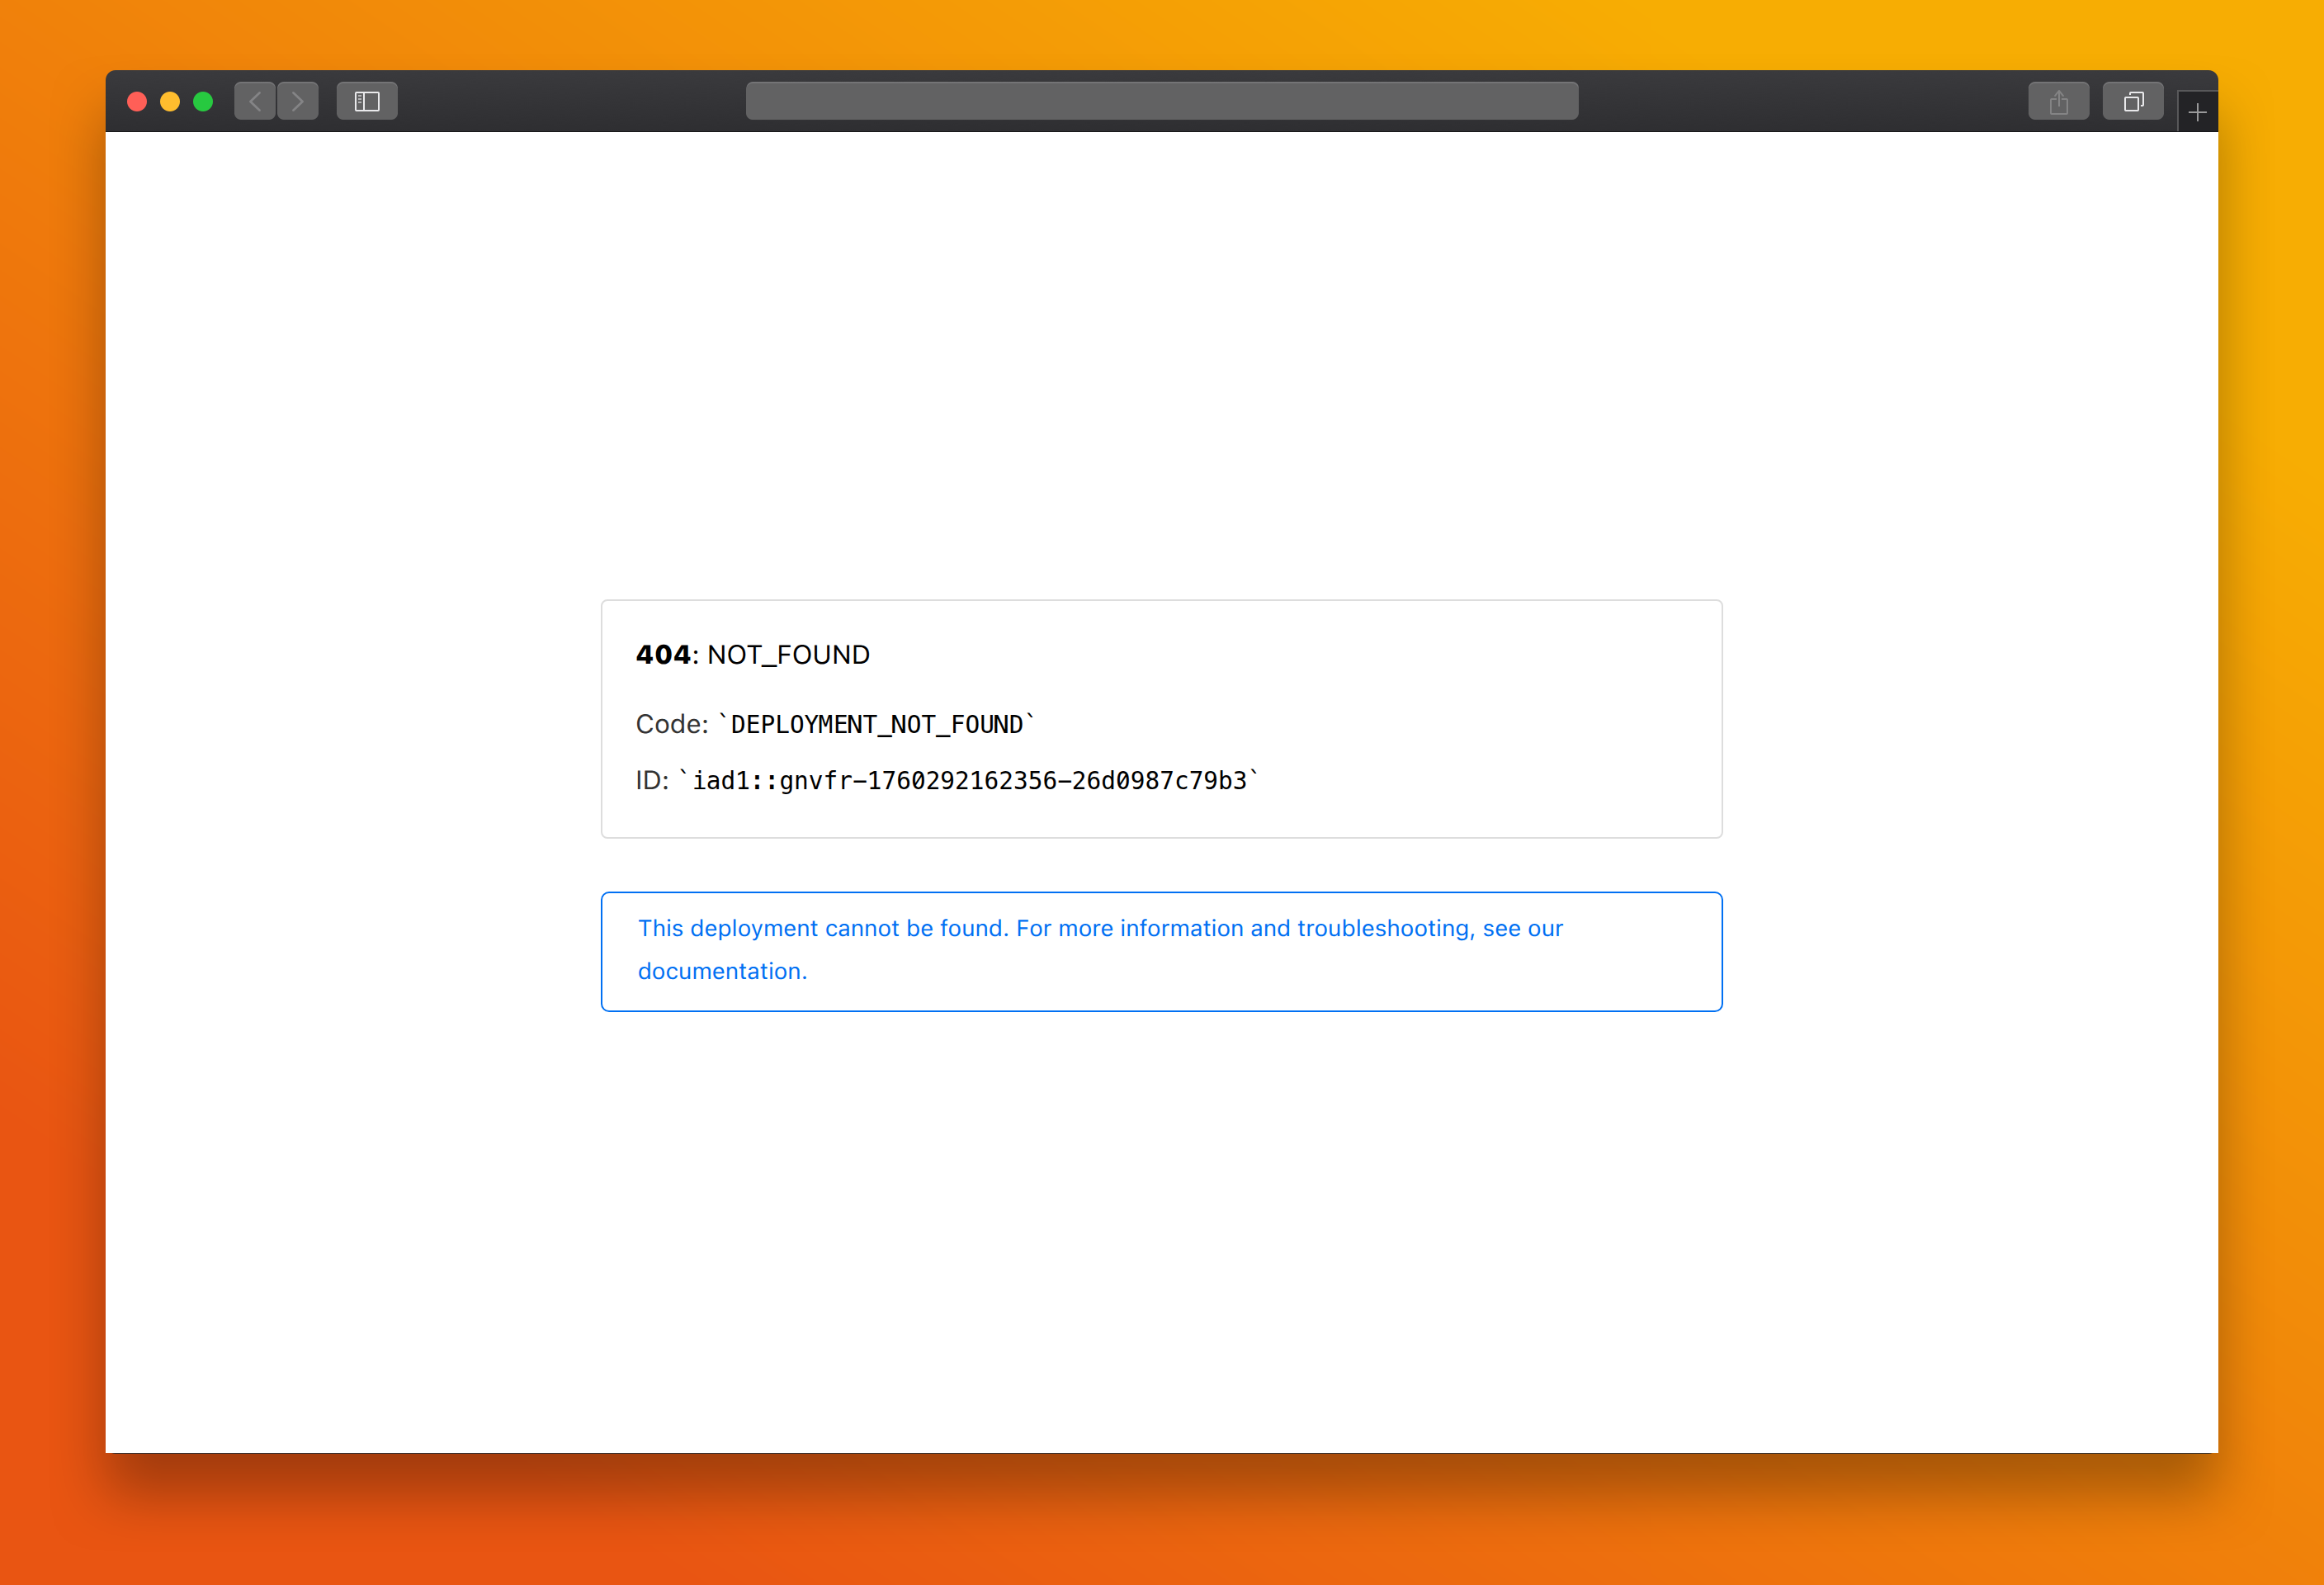The image size is (2324, 1585).
Task: Go back using the back arrow
Action: (255, 101)
